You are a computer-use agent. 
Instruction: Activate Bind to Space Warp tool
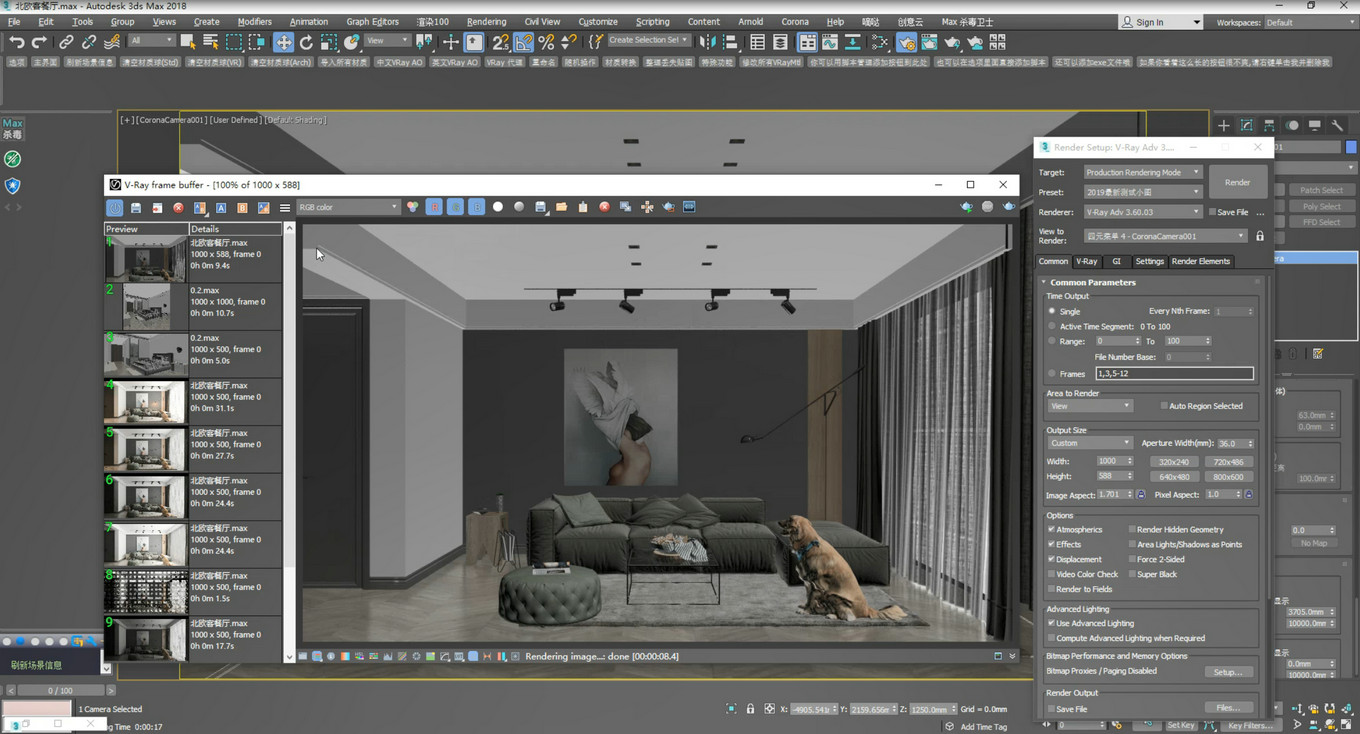[x=112, y=42]
